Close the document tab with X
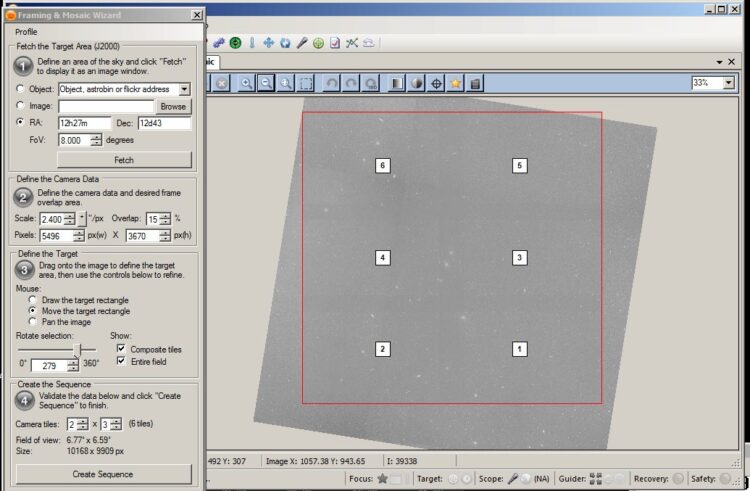 pos(731,62)
